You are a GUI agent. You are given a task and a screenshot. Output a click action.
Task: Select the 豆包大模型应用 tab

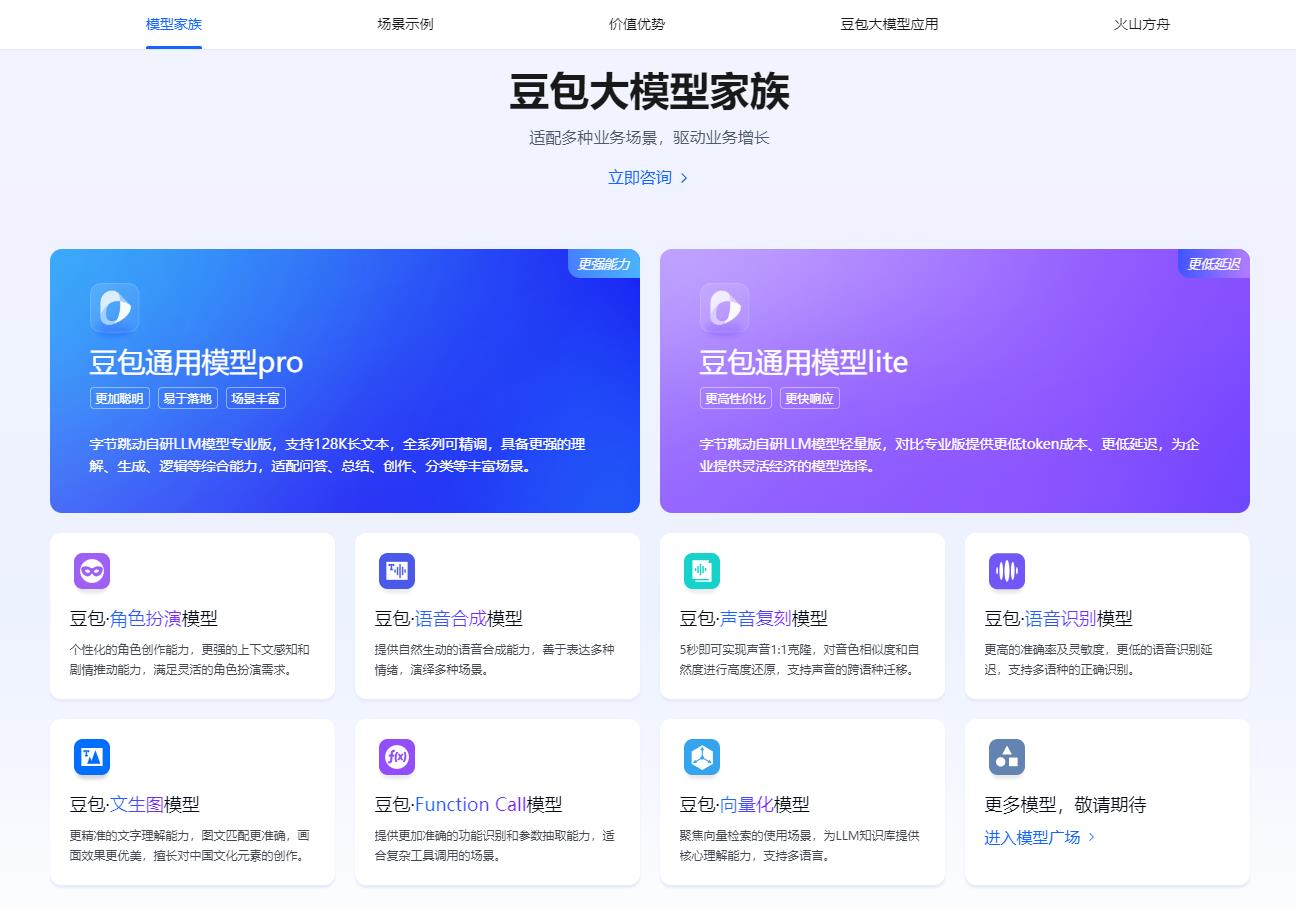(889, 24)
